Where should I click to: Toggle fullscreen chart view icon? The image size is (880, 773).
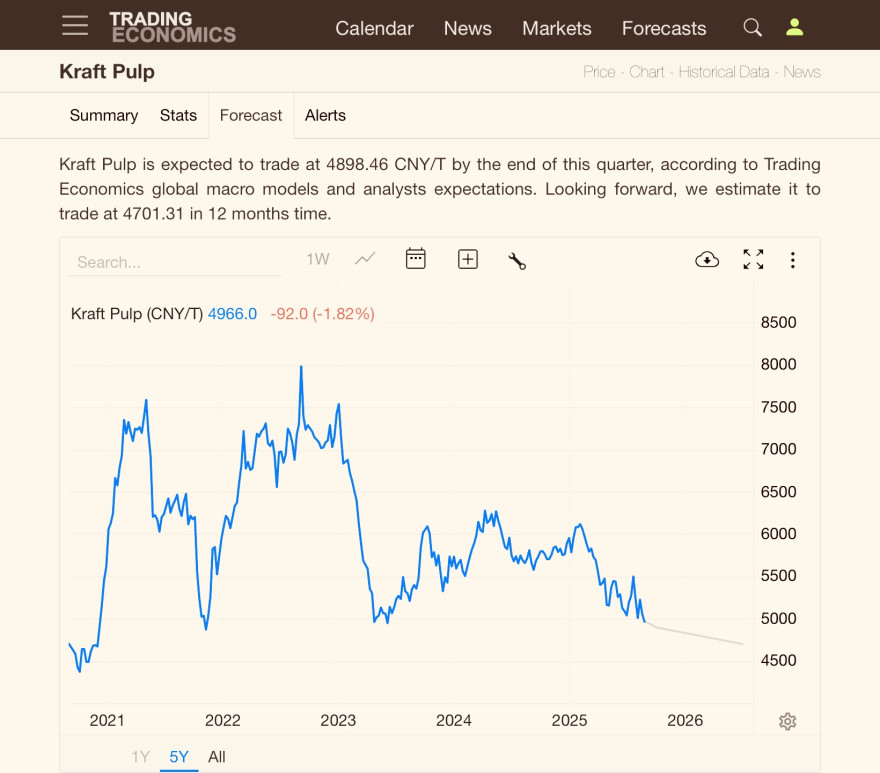[x=753, y=259]
